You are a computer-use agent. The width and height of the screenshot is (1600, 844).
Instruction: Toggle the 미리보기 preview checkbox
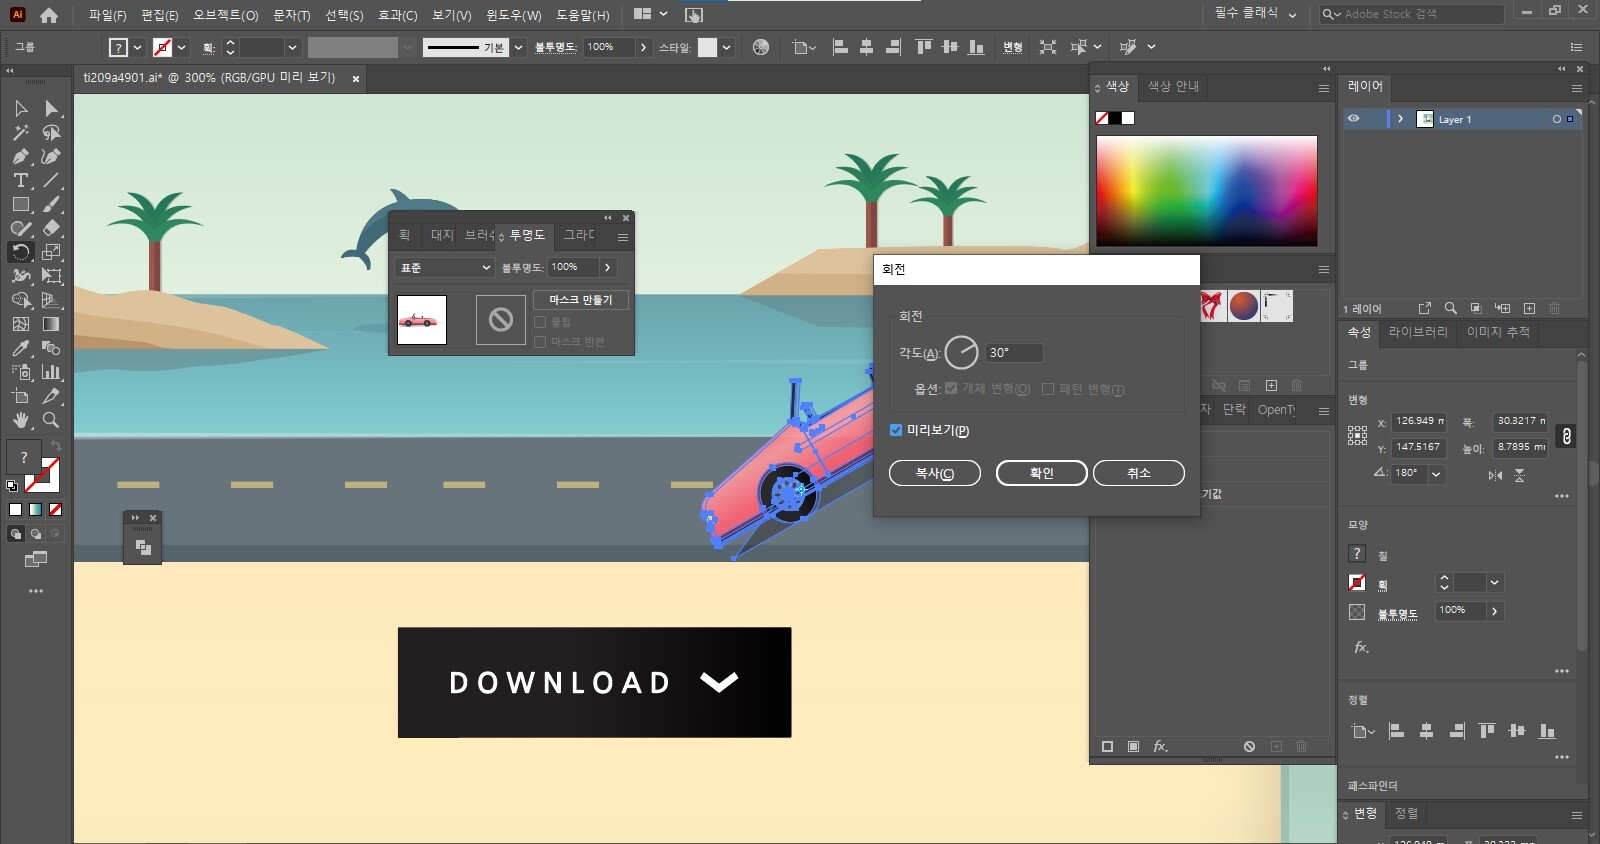click(x=896, y=430)
